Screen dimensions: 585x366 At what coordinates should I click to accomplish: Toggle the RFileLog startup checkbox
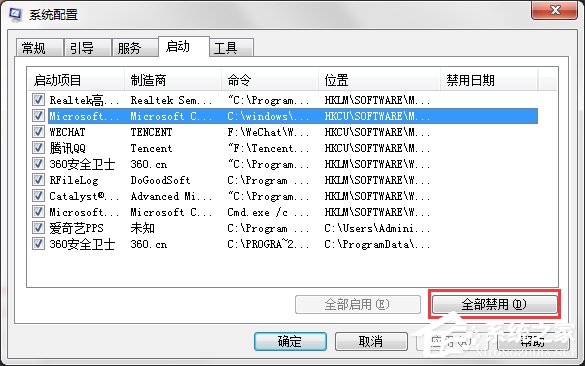click(38, 180)
